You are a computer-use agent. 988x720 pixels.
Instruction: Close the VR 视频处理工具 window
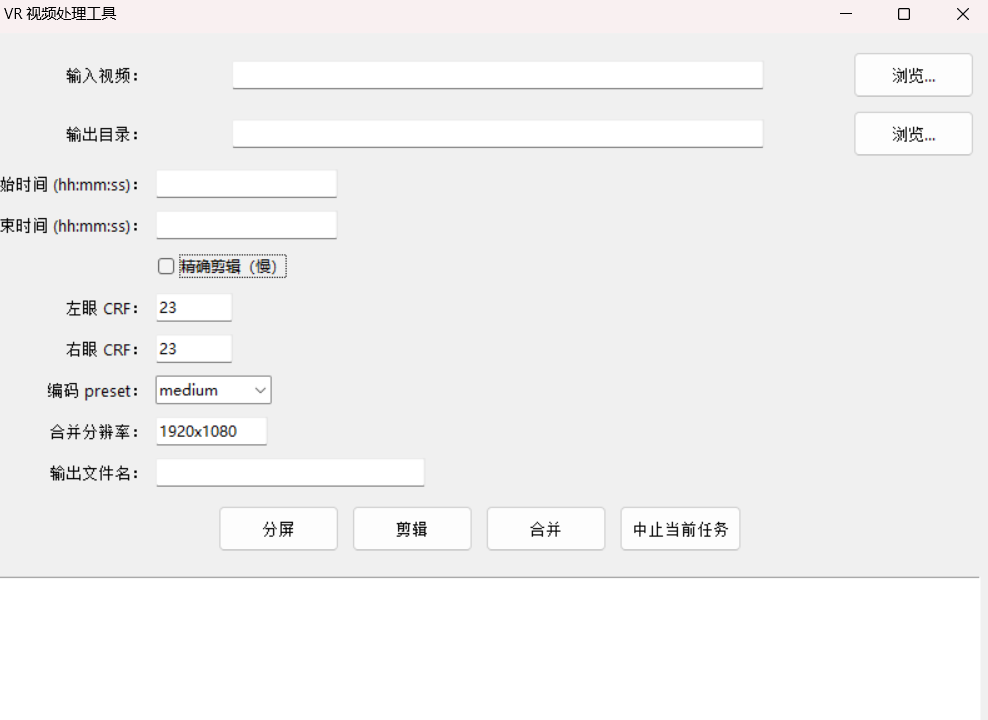point(962,14)
